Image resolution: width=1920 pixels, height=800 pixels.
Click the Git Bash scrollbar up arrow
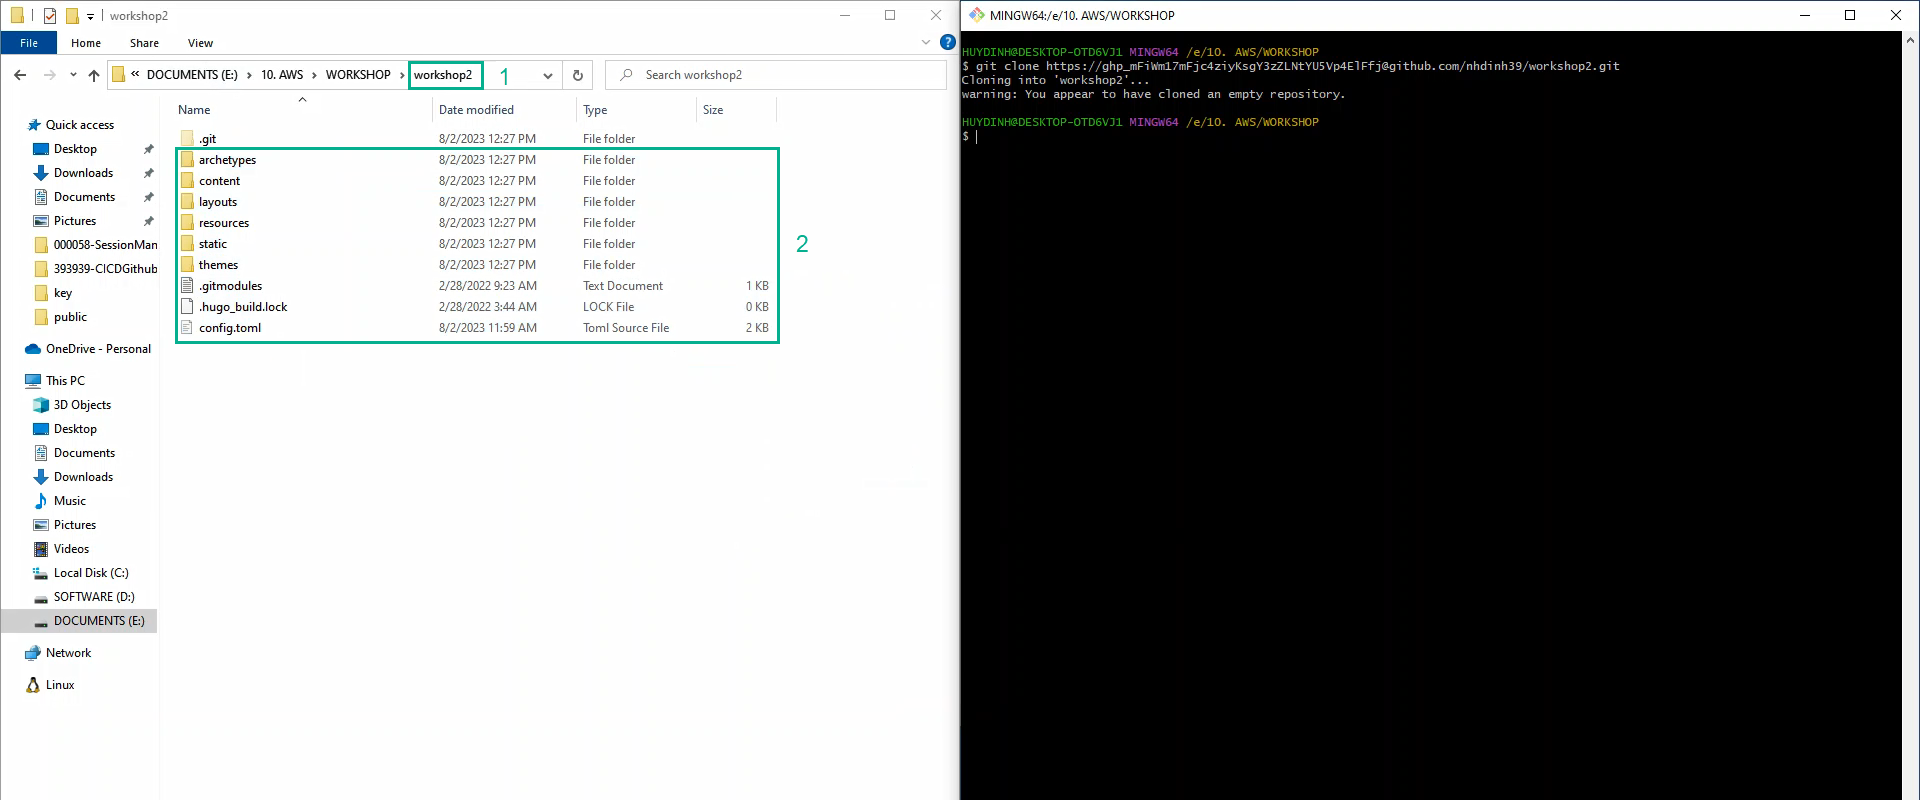point(1910,40)
